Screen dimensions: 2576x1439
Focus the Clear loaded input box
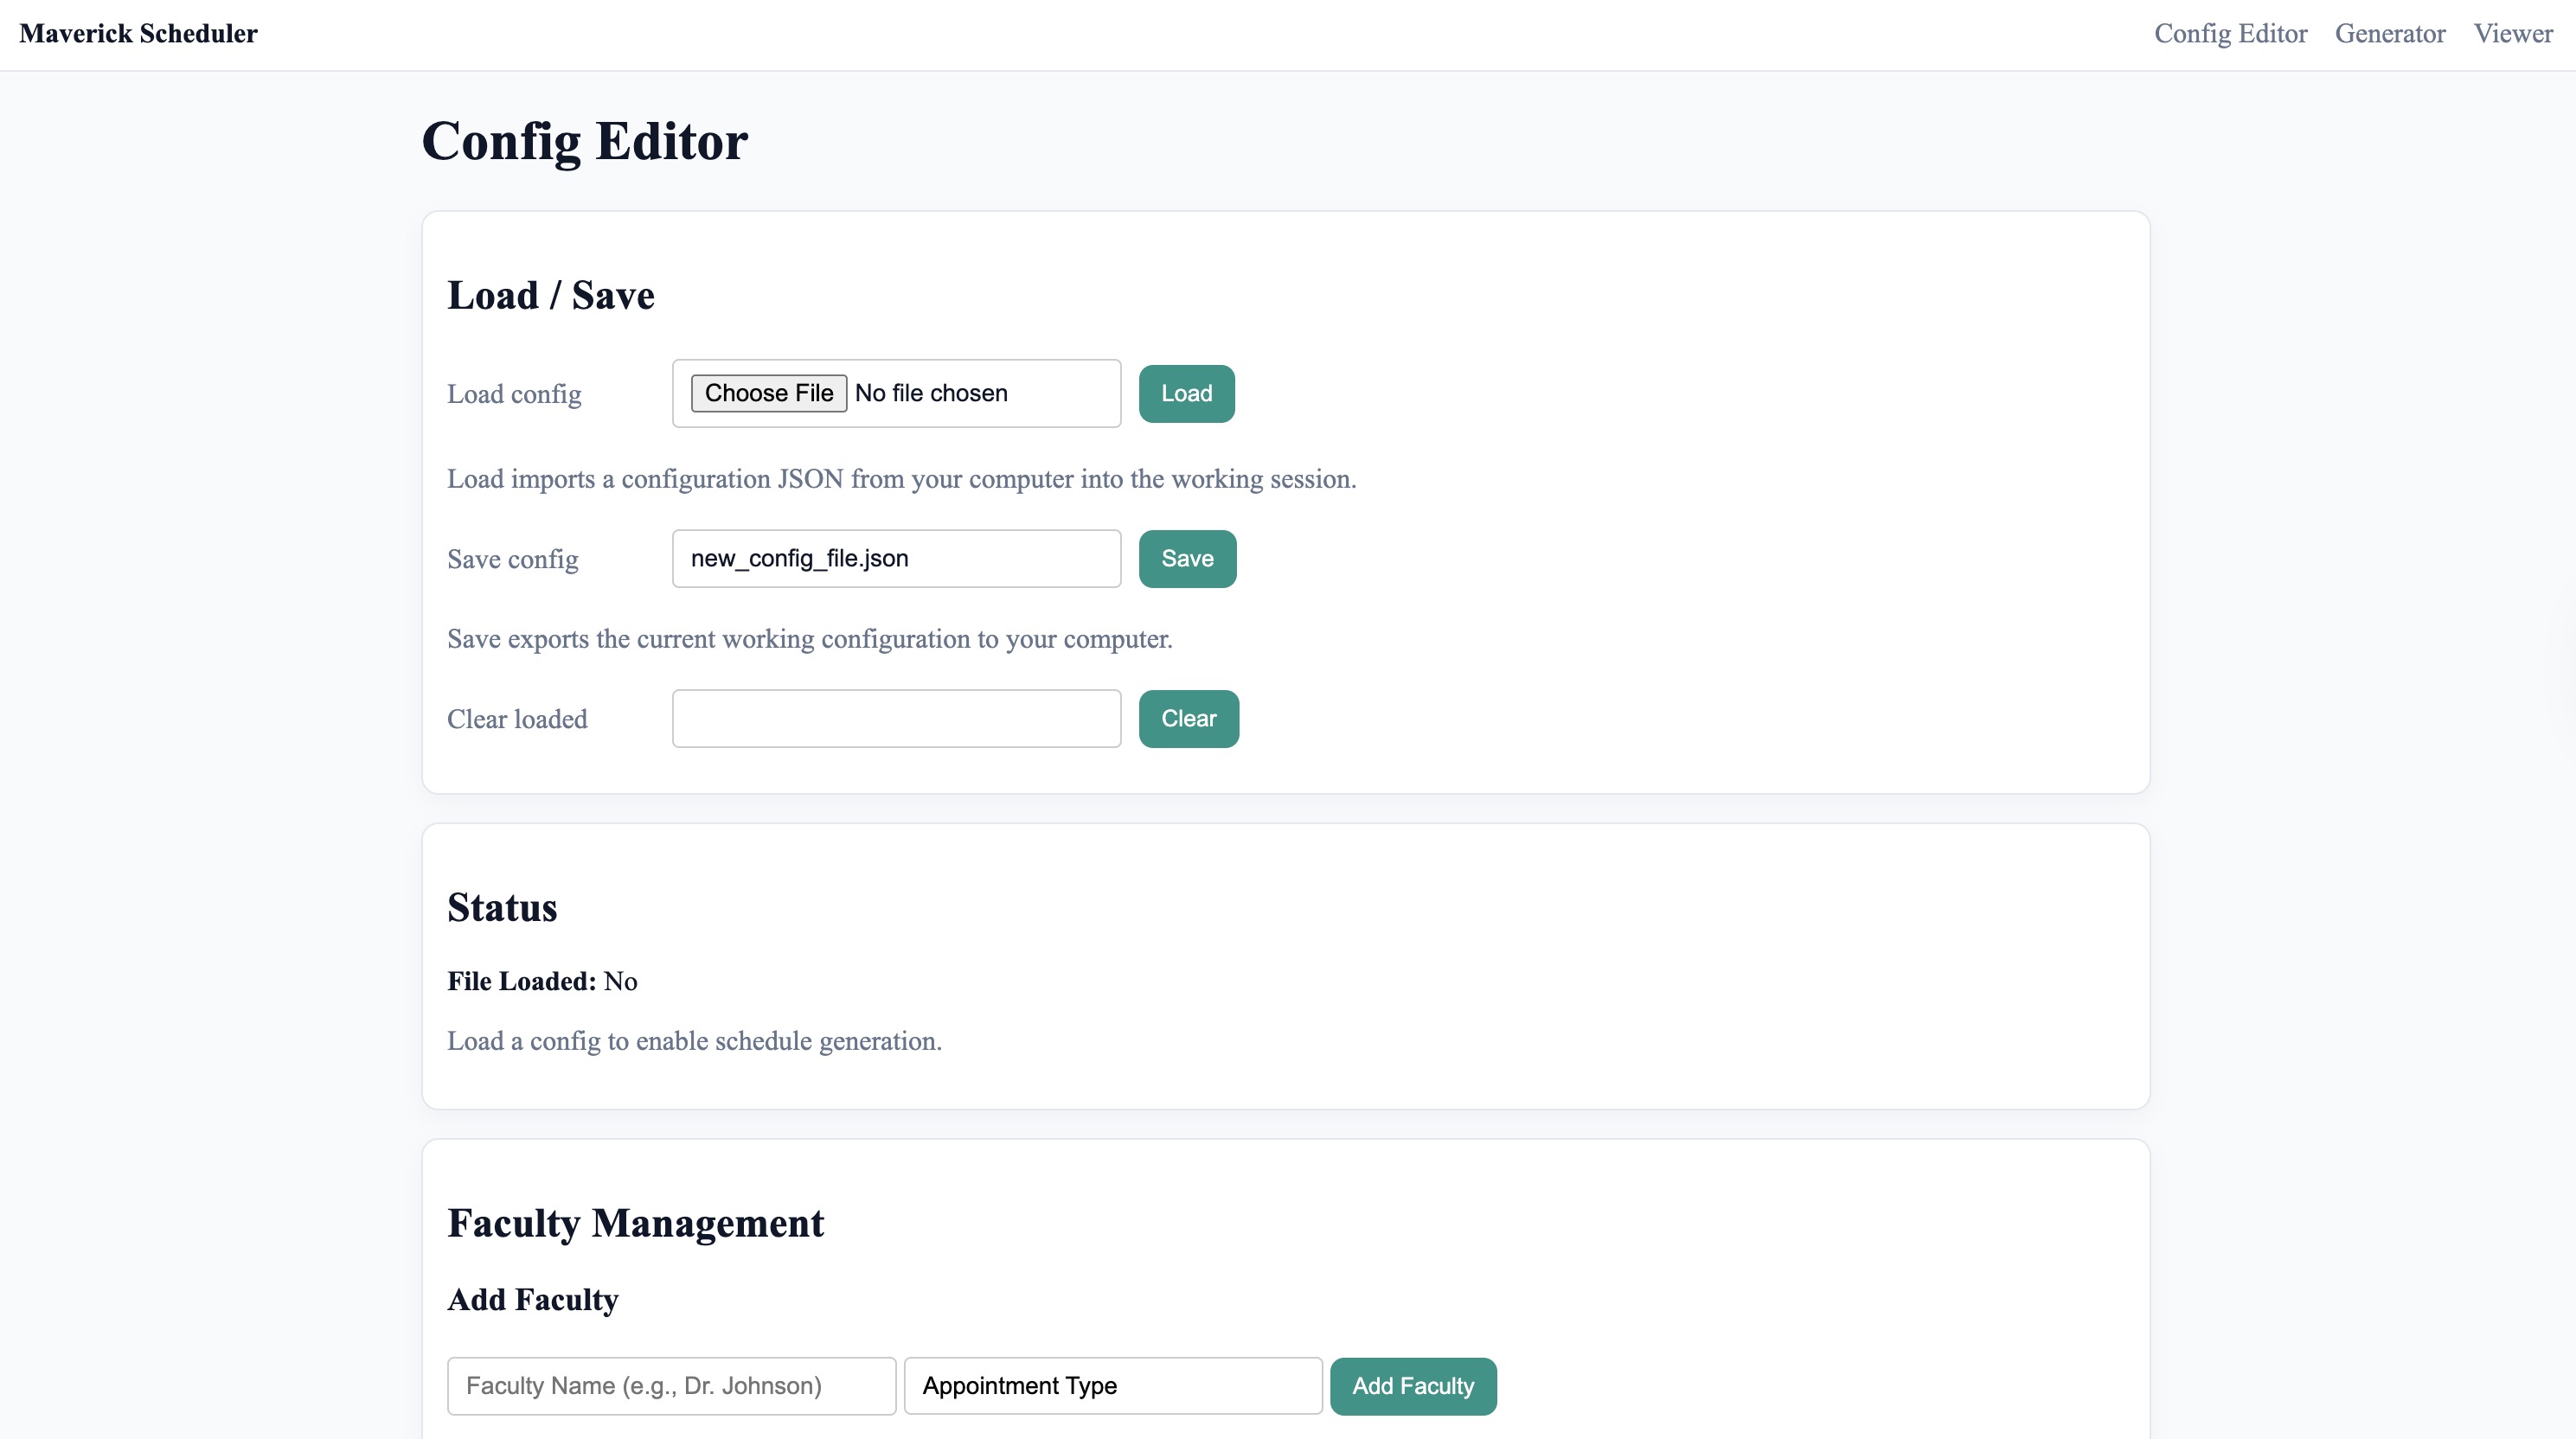pyautogui.click(x=896, y=718)
